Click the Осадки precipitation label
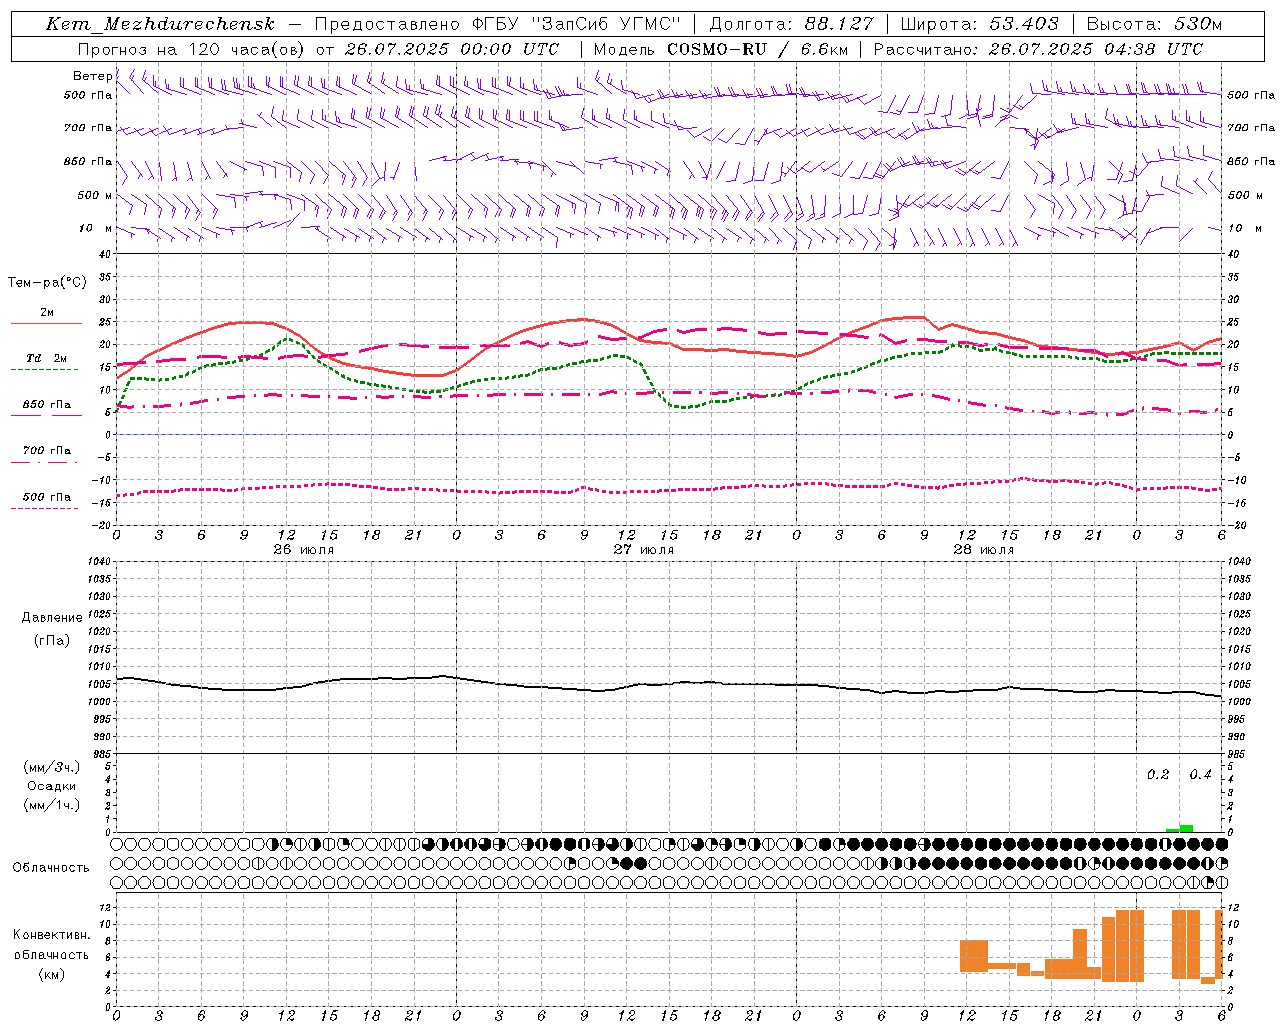This screenshot has height=1024, width=1280. pyautogui.click(x=52, y=786)
